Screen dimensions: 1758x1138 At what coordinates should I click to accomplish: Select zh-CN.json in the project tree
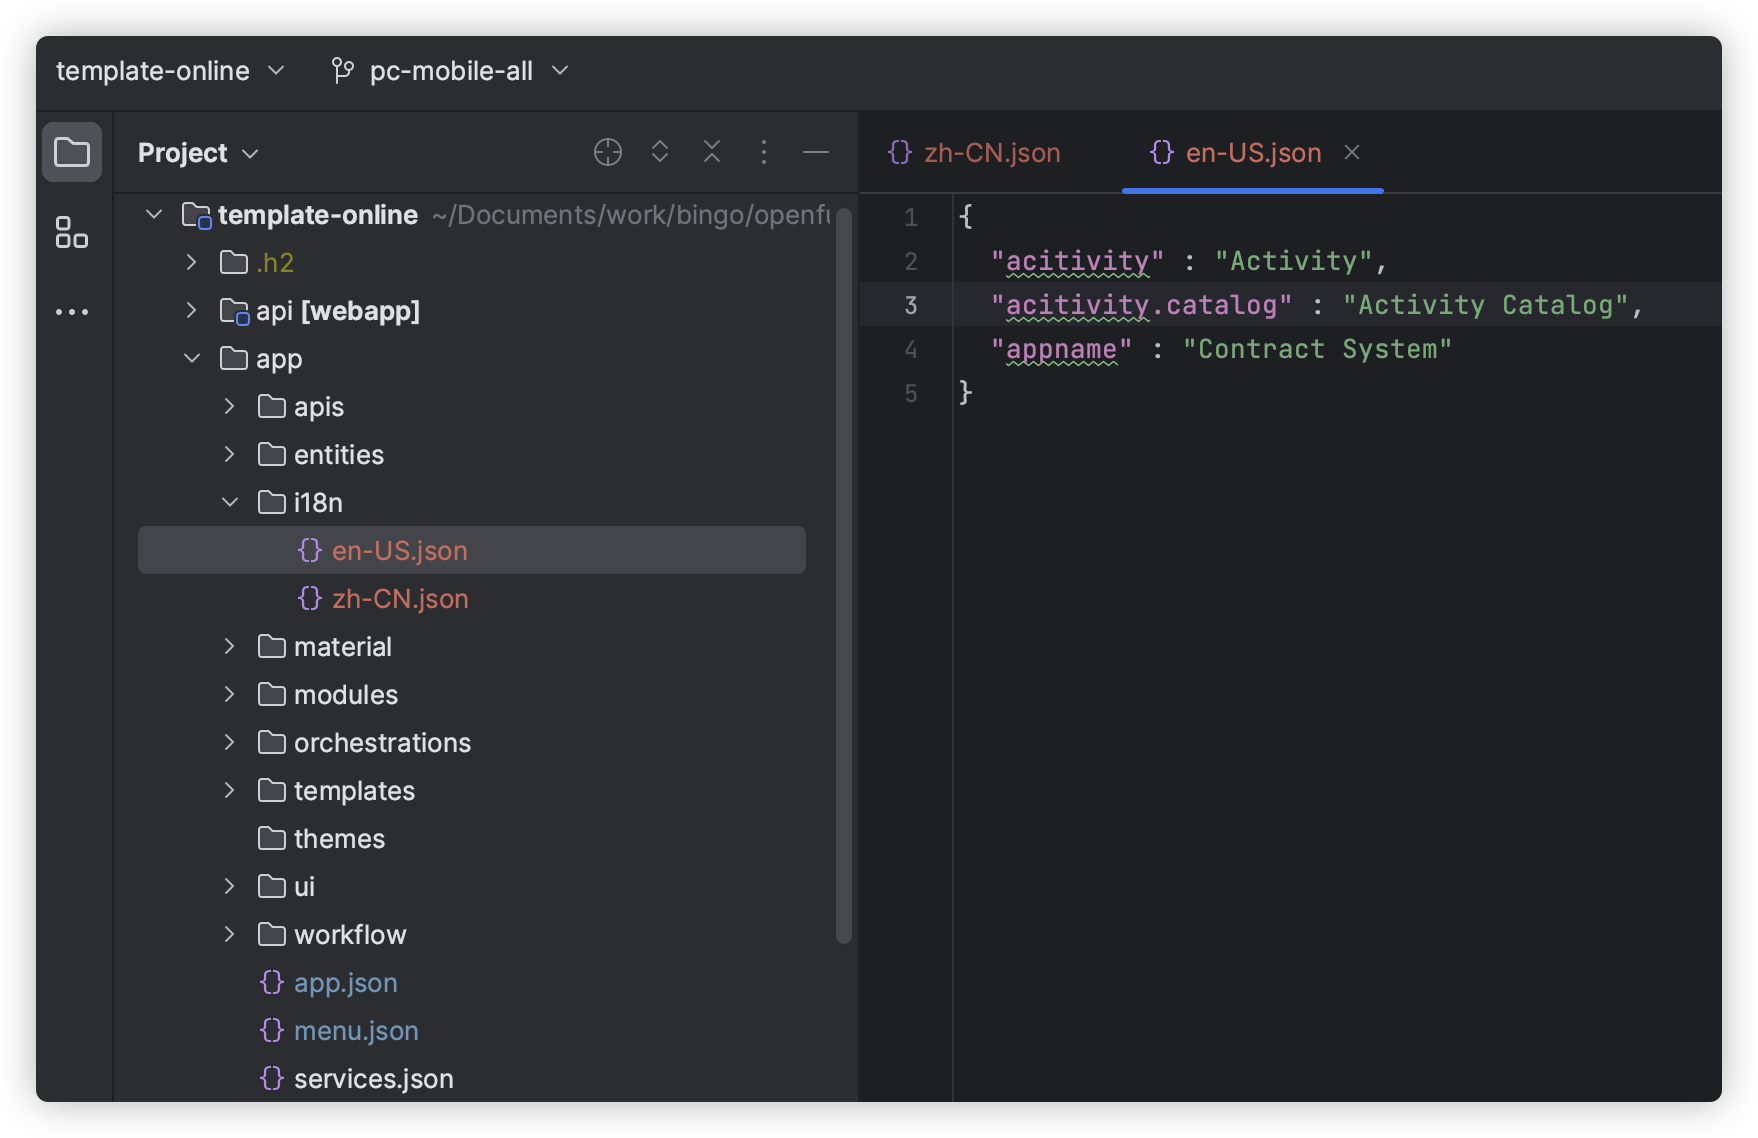(x=400, y=598)
